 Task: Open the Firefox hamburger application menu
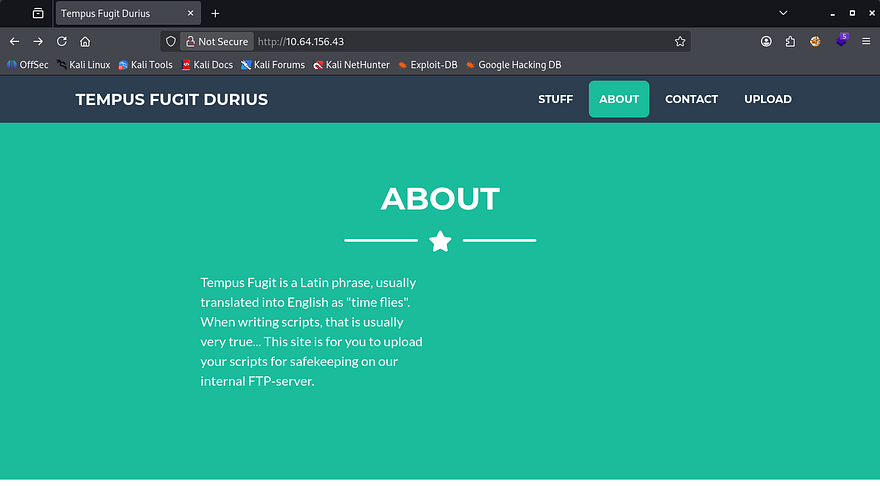point(866,42)
